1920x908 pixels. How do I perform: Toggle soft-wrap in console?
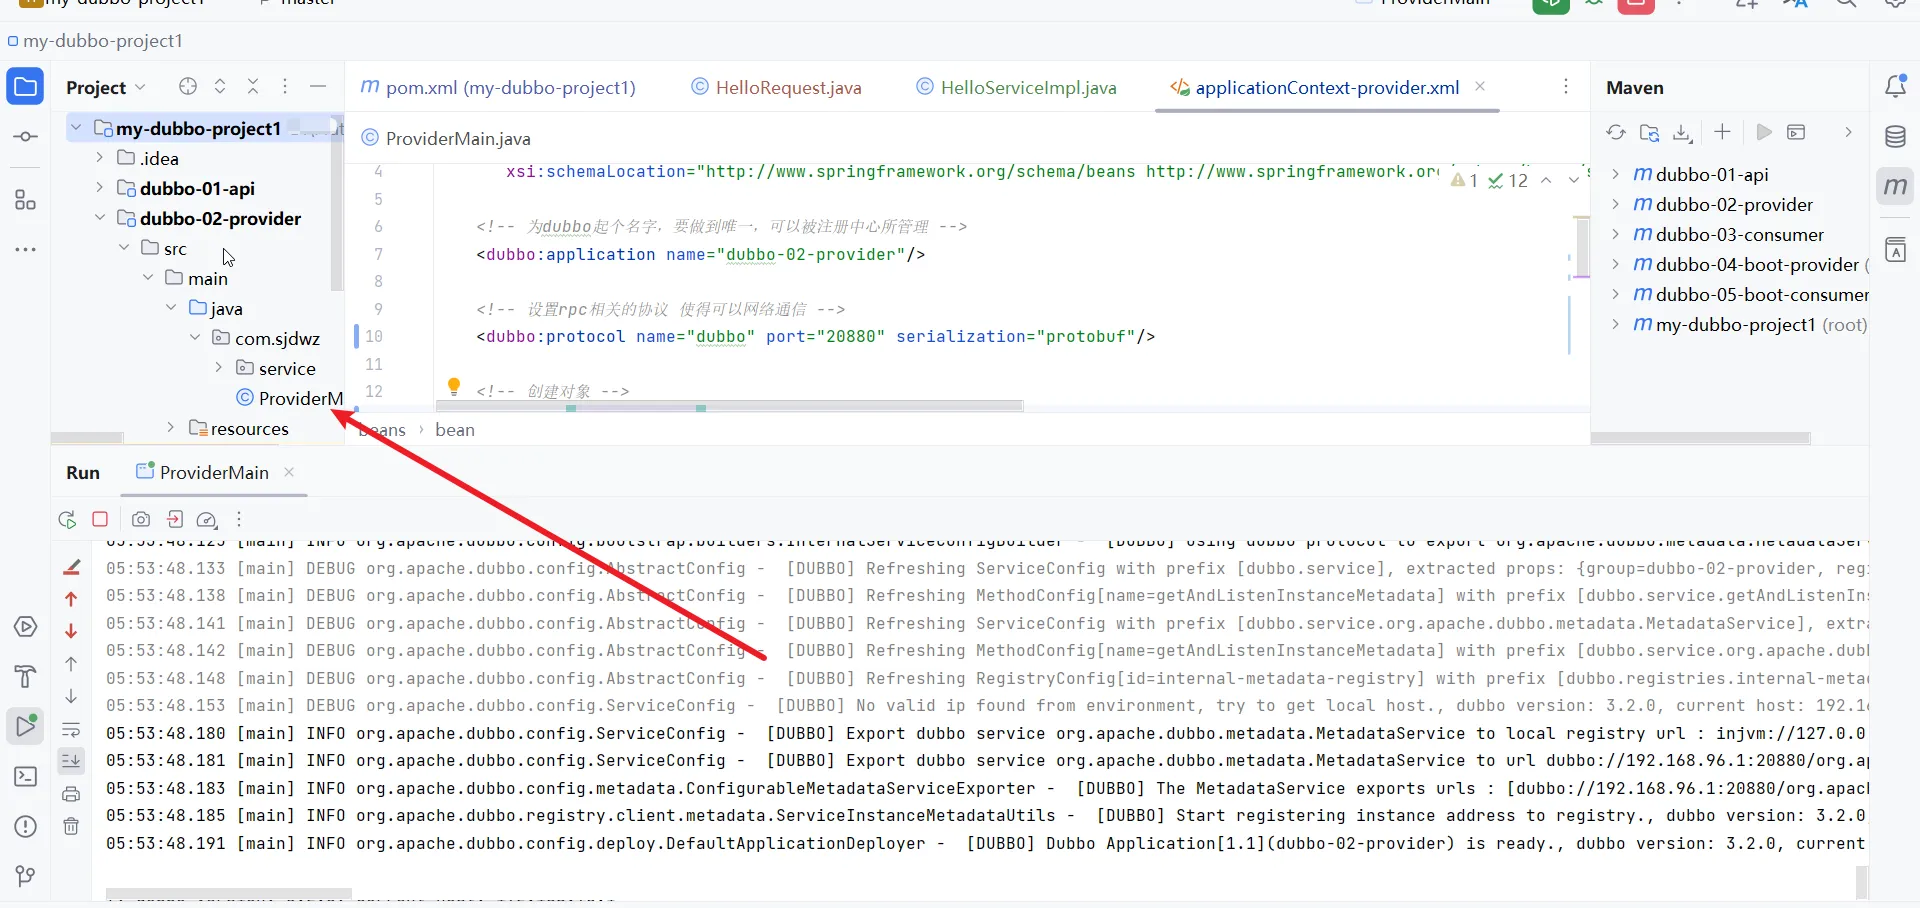71,729
